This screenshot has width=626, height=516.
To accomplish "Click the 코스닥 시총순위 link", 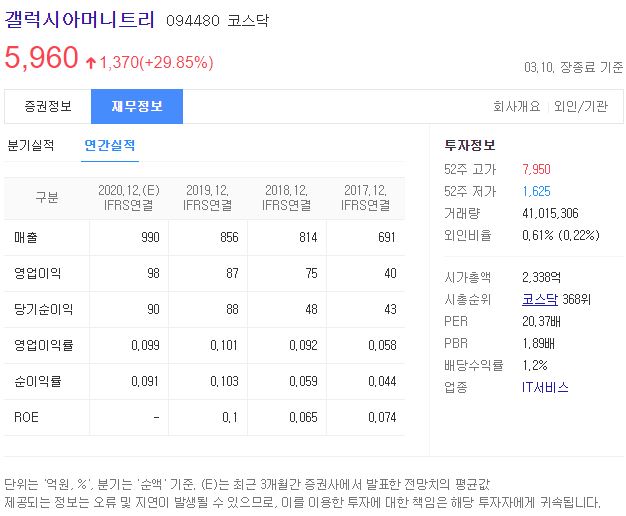I will point(540,299).
